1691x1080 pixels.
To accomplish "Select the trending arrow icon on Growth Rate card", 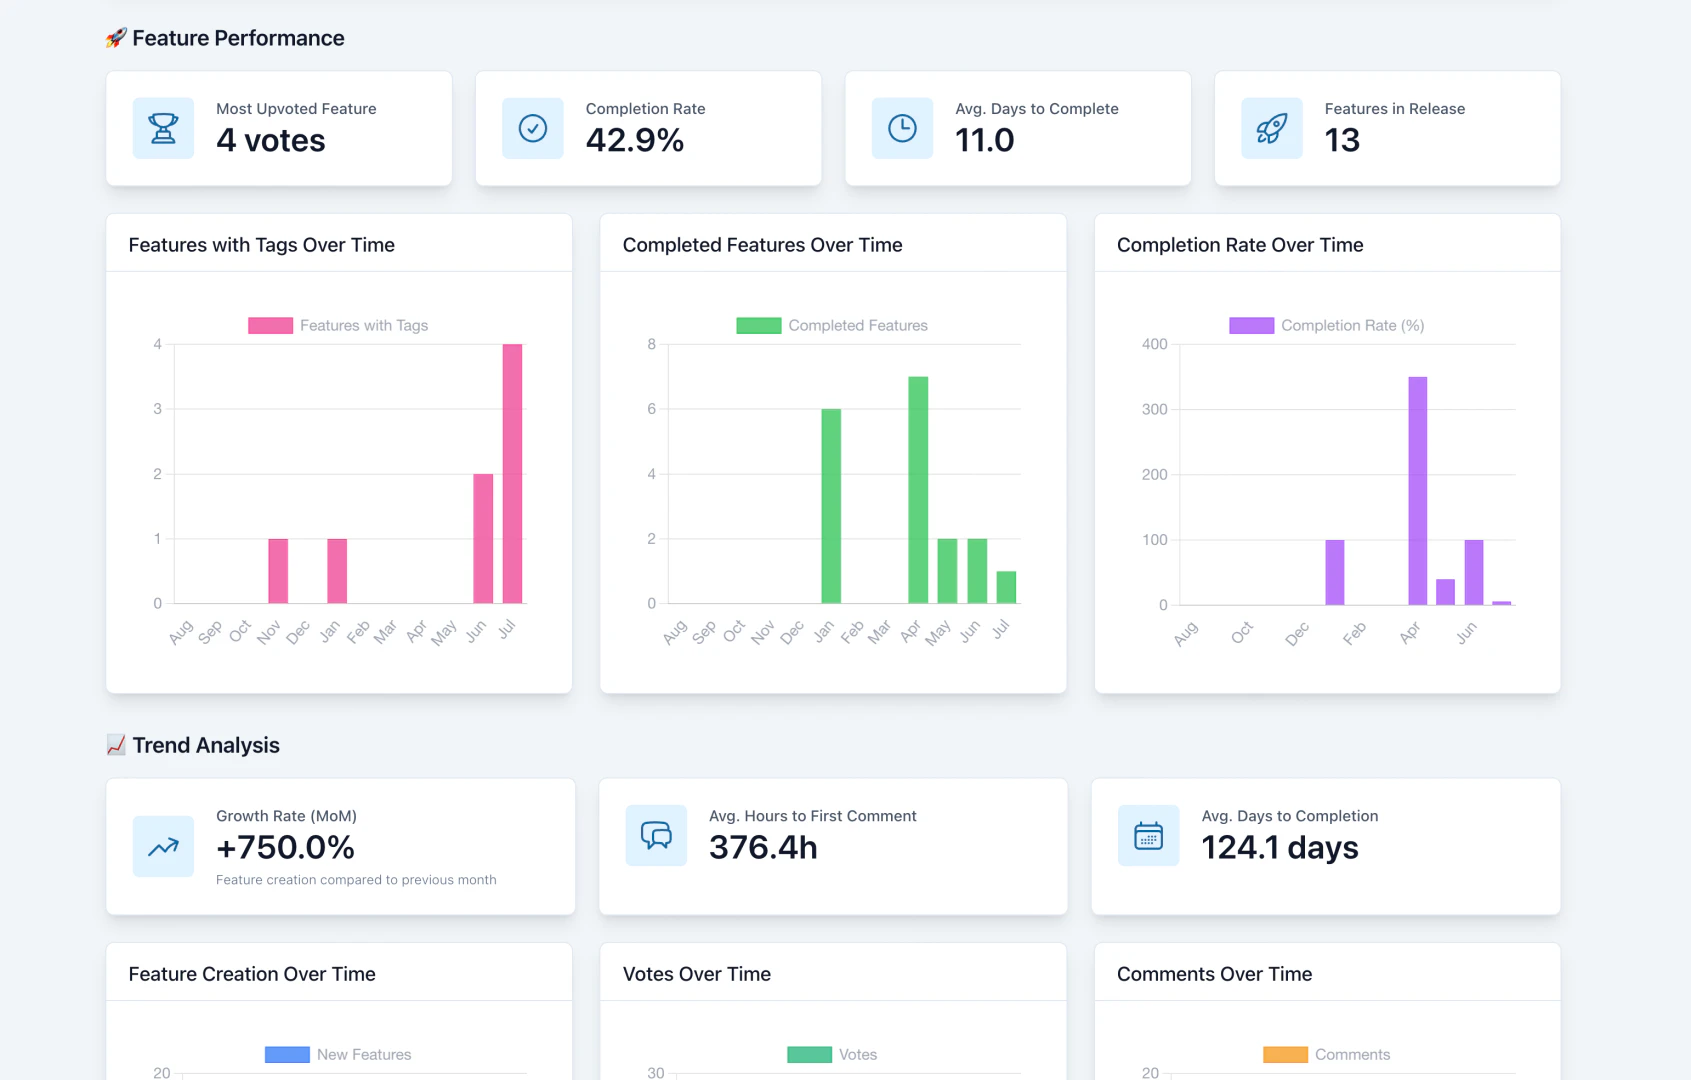I will click(162, 846).
